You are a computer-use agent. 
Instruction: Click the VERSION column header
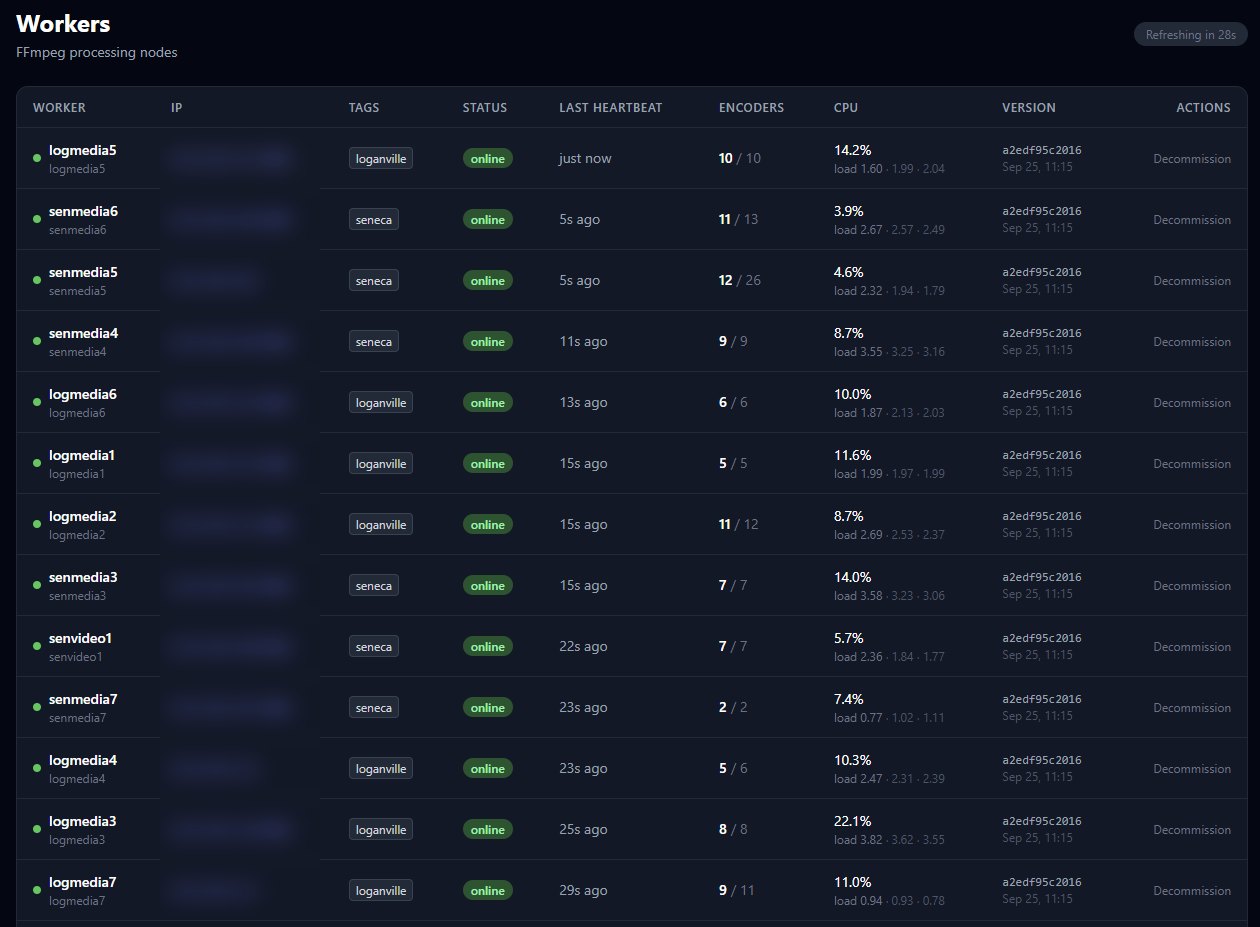pos(1029,108)
